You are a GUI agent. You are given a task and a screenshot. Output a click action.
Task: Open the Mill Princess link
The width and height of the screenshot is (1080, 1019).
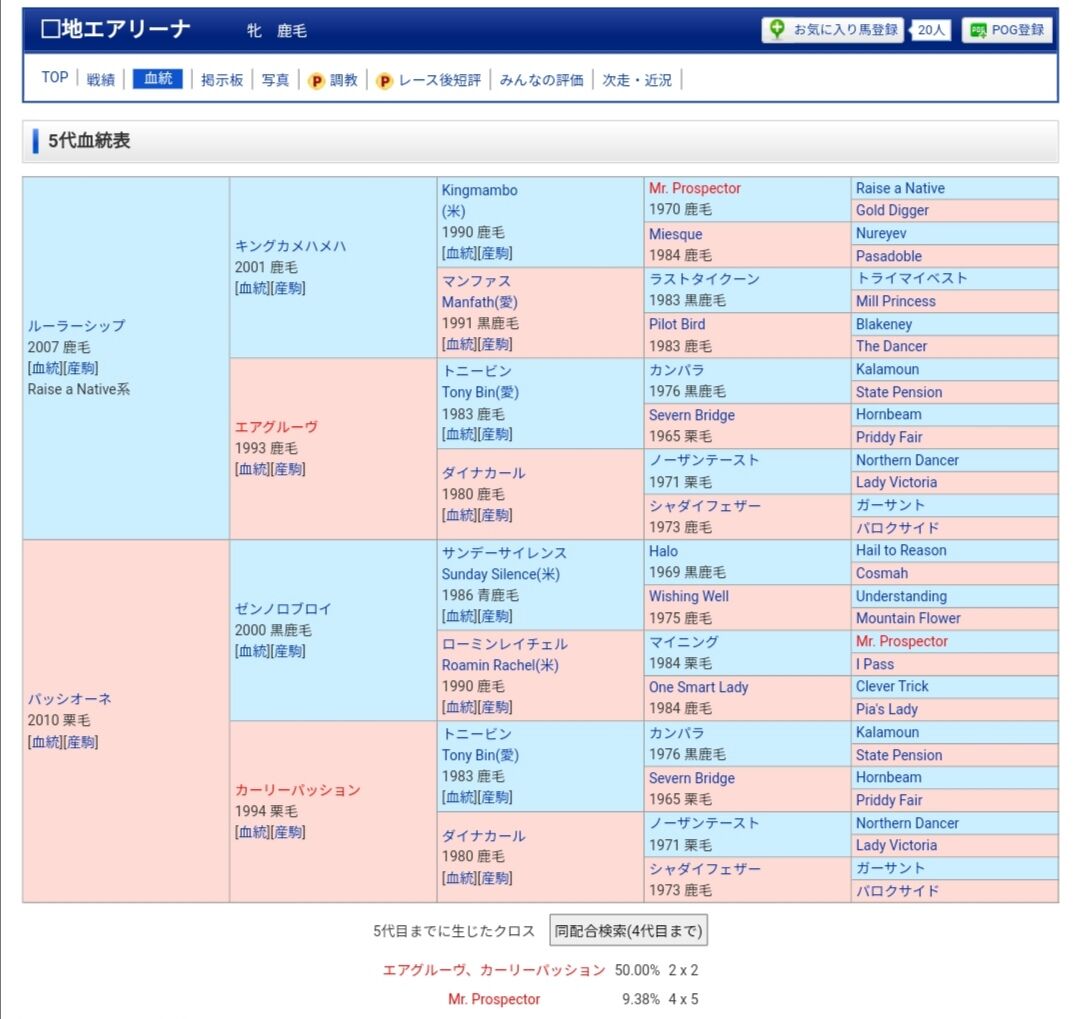[895, 301]
